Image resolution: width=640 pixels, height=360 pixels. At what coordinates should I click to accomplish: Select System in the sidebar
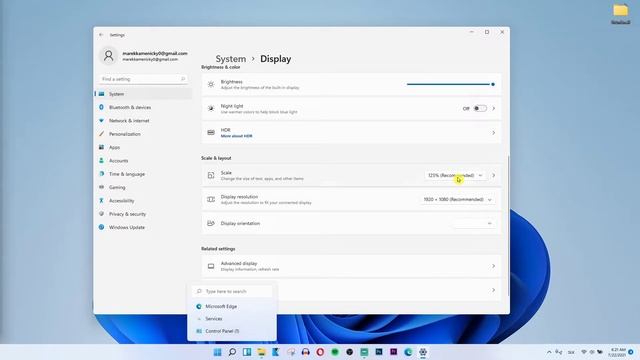[x=143, y=94]
